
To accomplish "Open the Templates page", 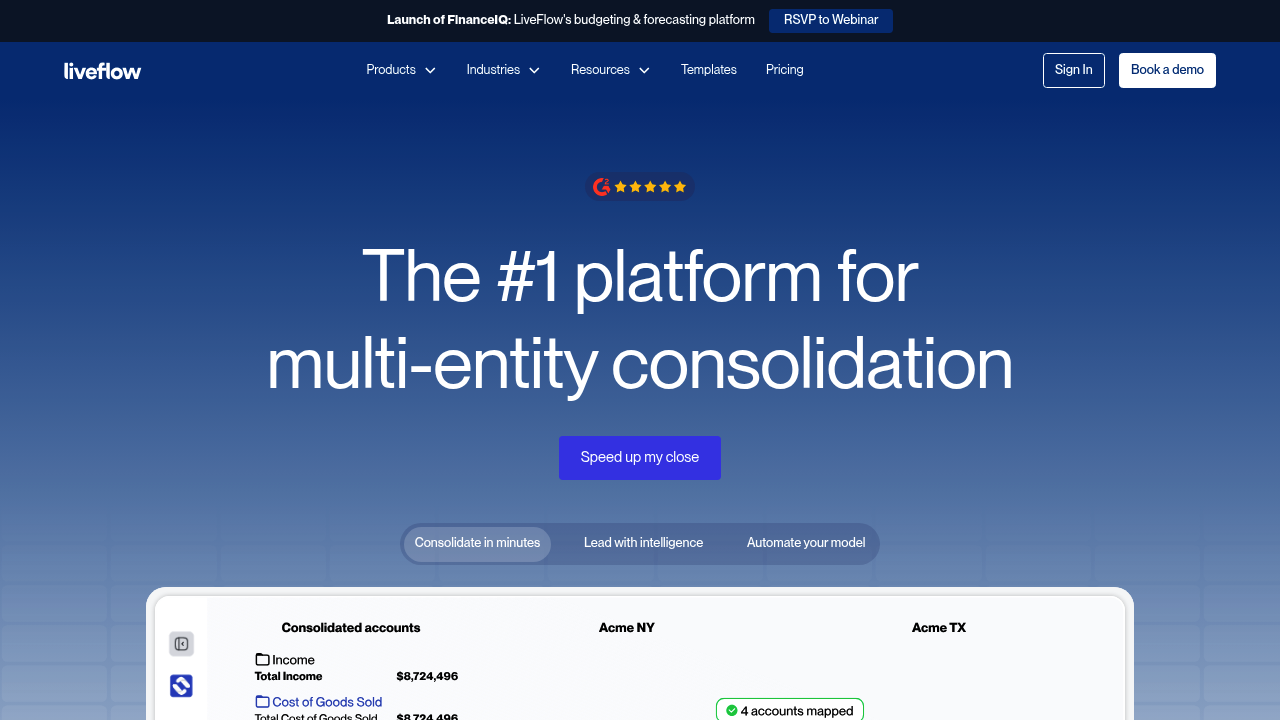I will tap(709, 70).
